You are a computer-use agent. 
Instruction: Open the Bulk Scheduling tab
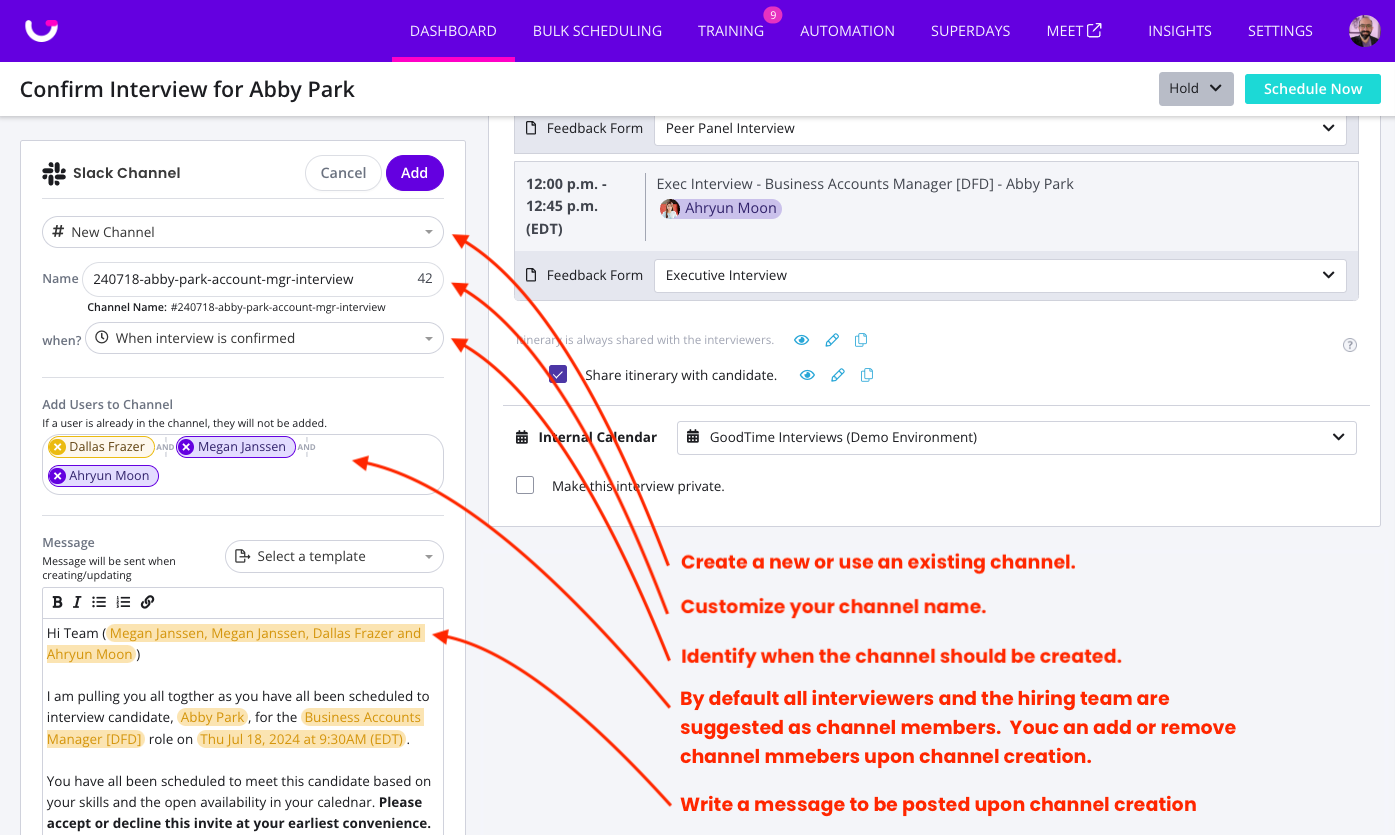point(597,31)
